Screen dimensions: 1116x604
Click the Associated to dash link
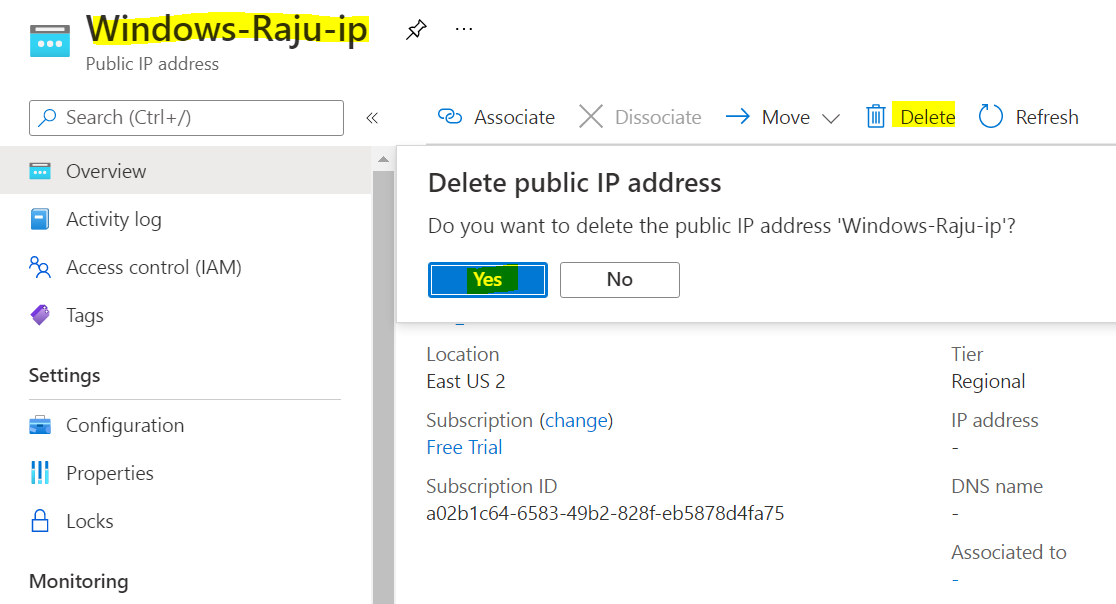955,580
